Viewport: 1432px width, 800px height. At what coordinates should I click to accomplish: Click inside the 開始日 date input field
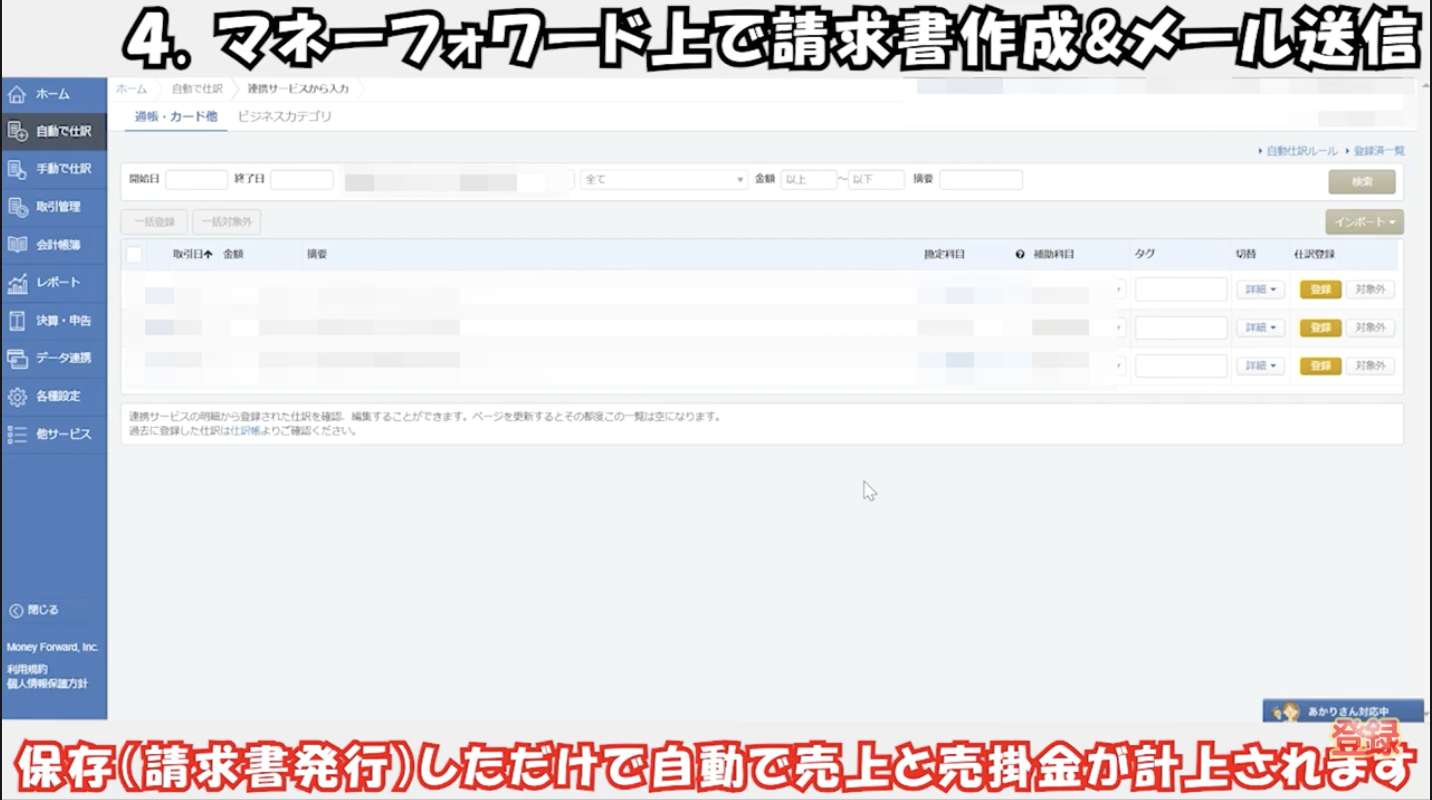click(x=197, y=179)
